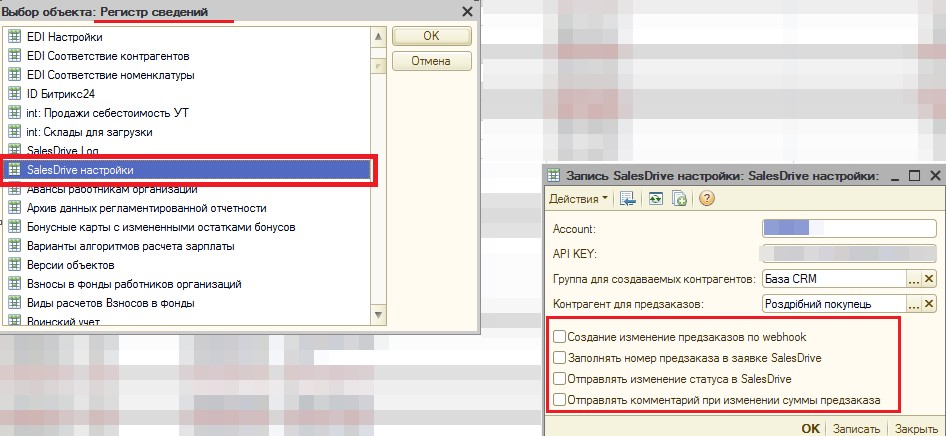
Task: Select EDI Соответствие номенклатуры row
Action: (x=186, y=75)
